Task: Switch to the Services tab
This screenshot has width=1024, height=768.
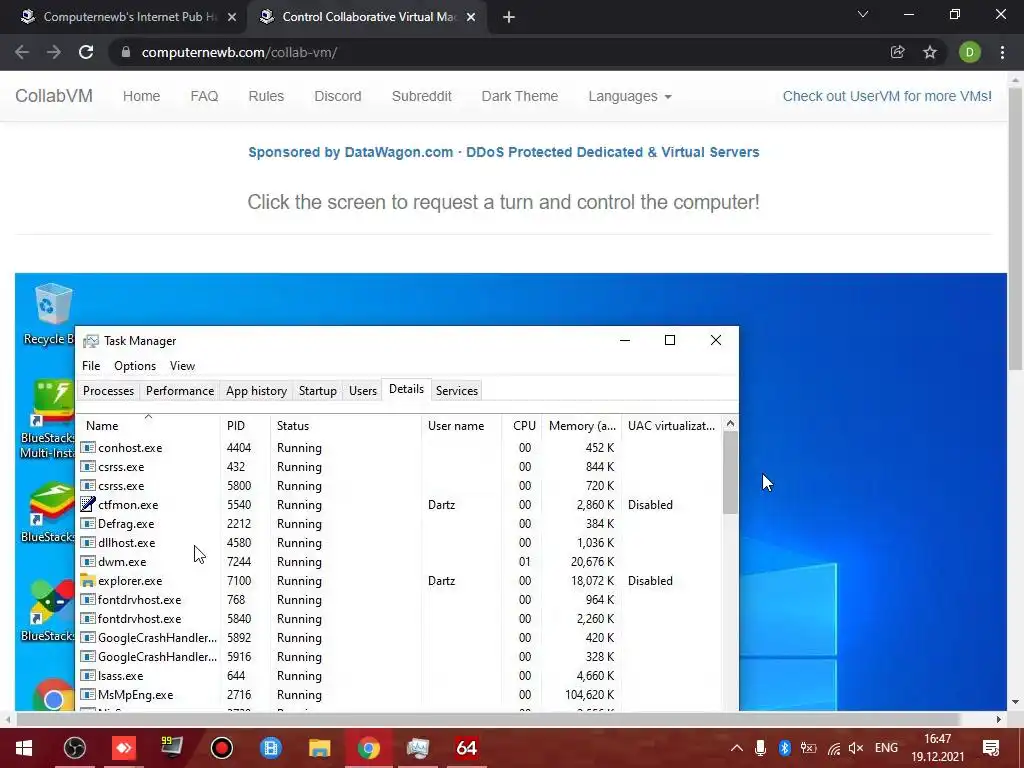Action: point(456,391)
